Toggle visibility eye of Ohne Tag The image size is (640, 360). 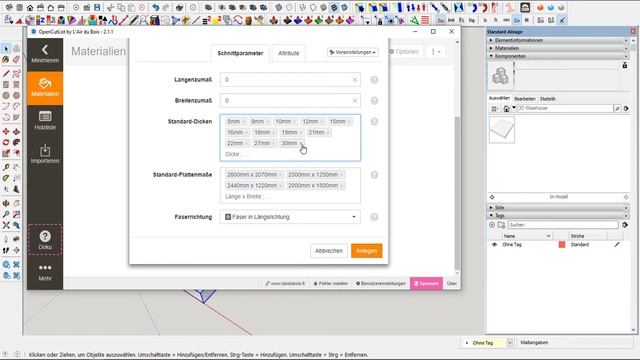point(494,244)
